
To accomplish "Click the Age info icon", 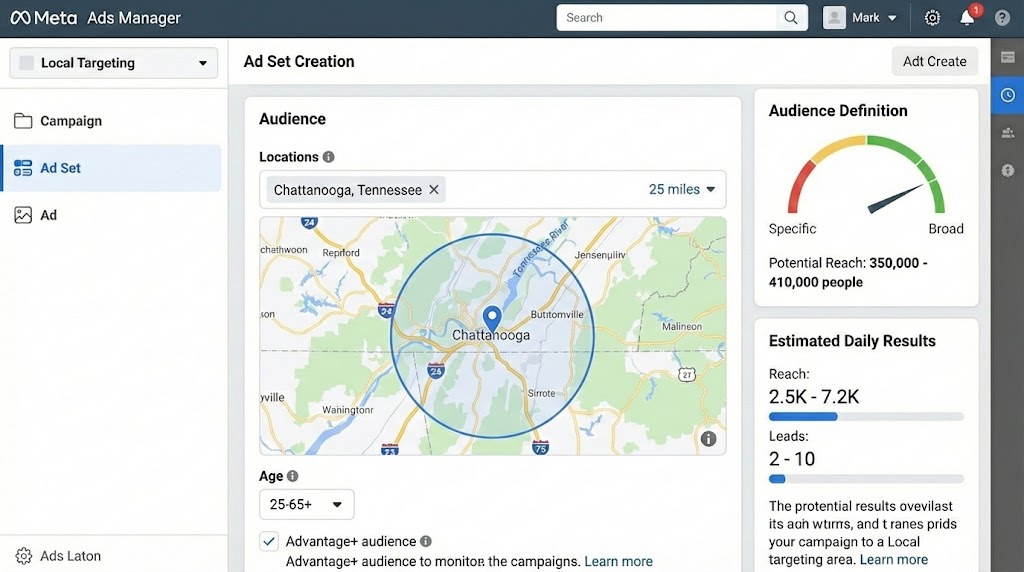I will [x=293, y=476].
